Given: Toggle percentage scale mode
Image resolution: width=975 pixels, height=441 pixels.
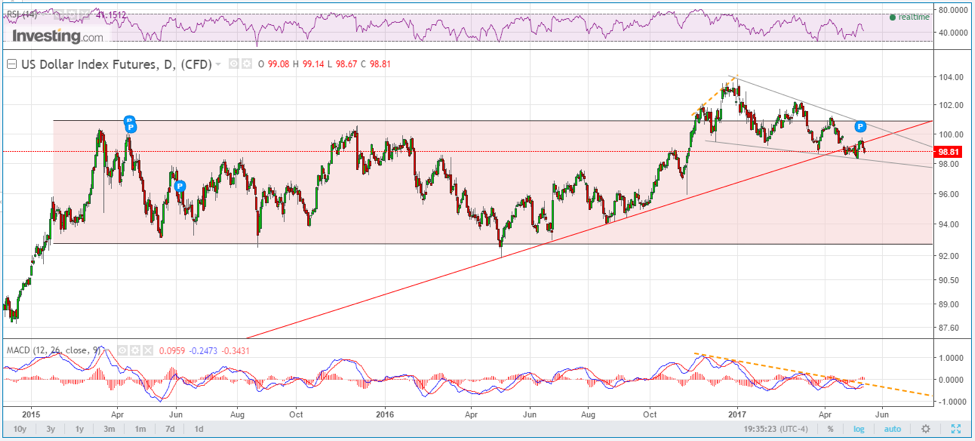Looking at the screenshot, I should 829,428.
